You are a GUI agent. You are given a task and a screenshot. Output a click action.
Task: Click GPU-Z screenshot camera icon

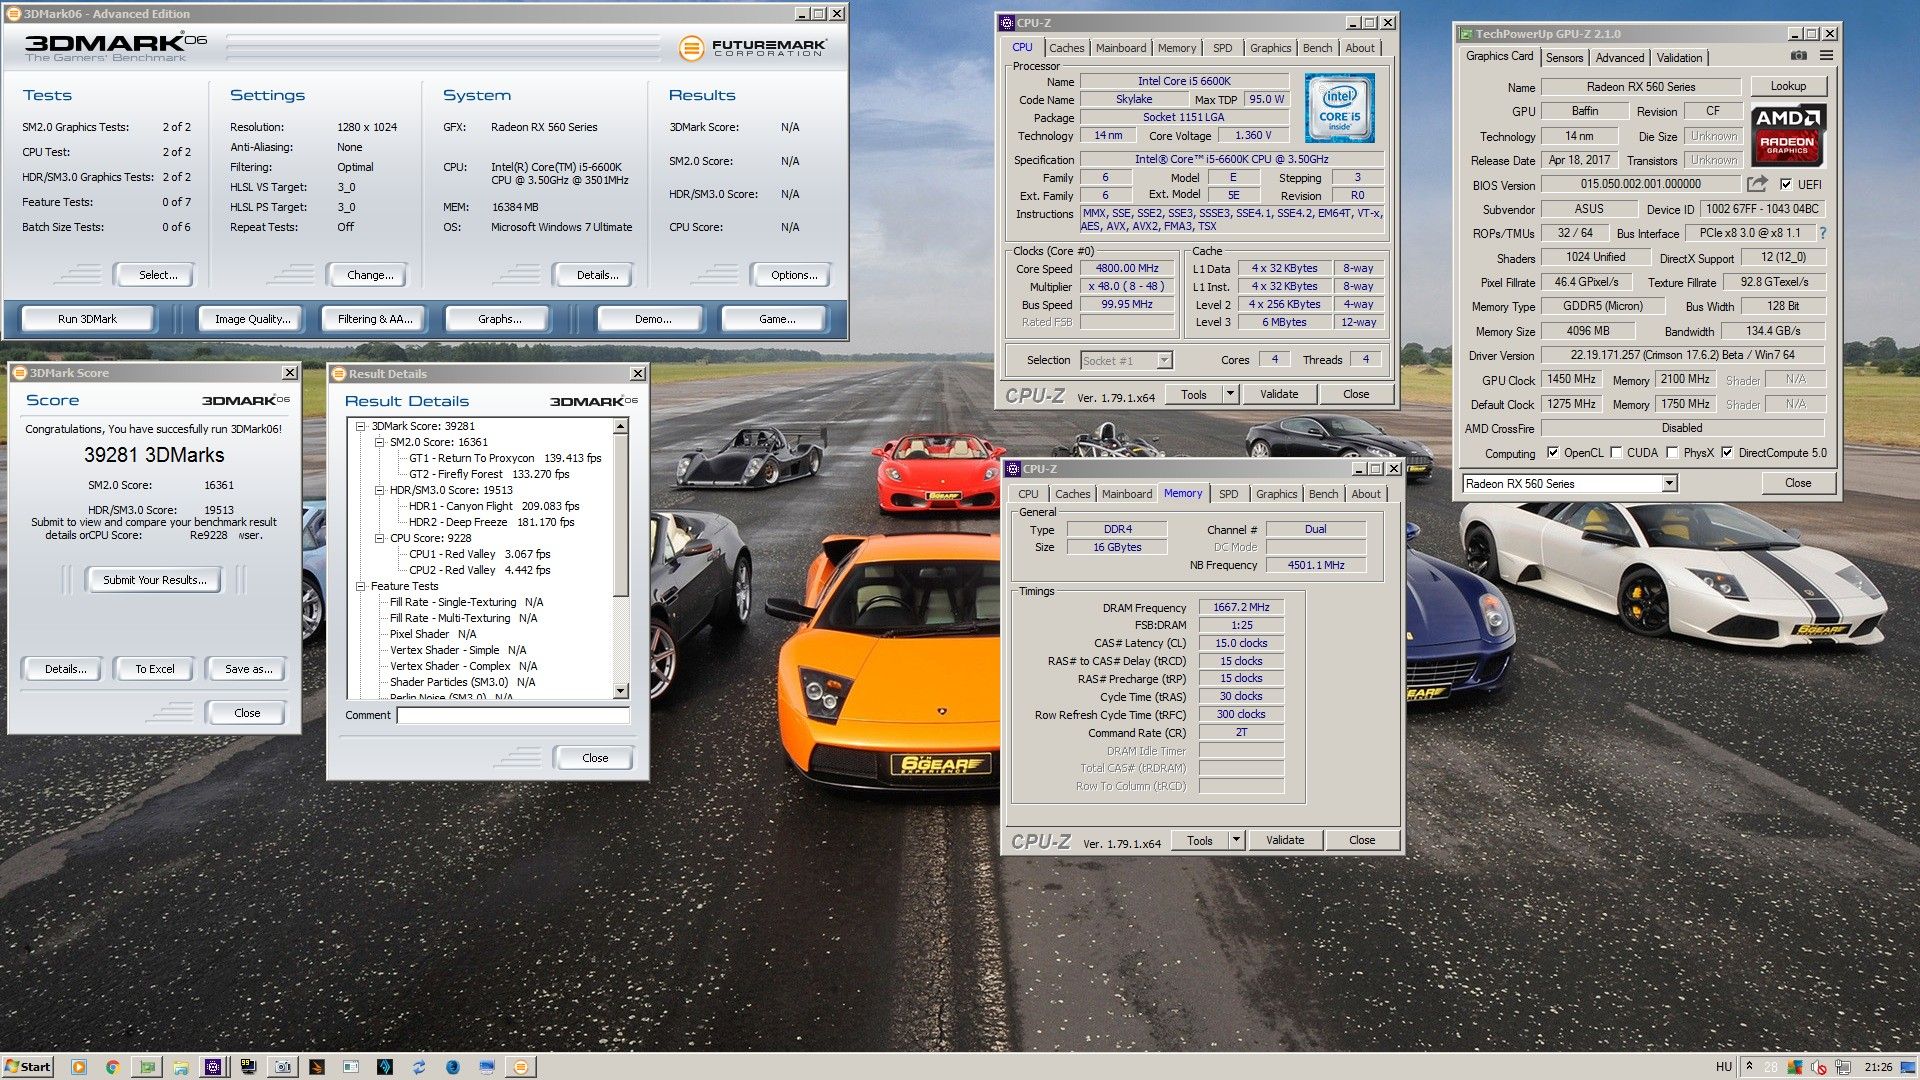coord(1798,56)
